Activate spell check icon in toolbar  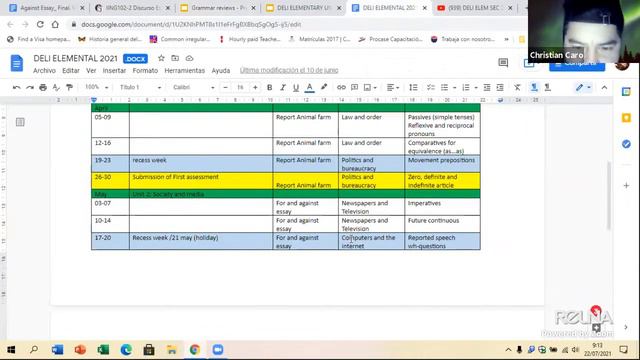[56, 87]
